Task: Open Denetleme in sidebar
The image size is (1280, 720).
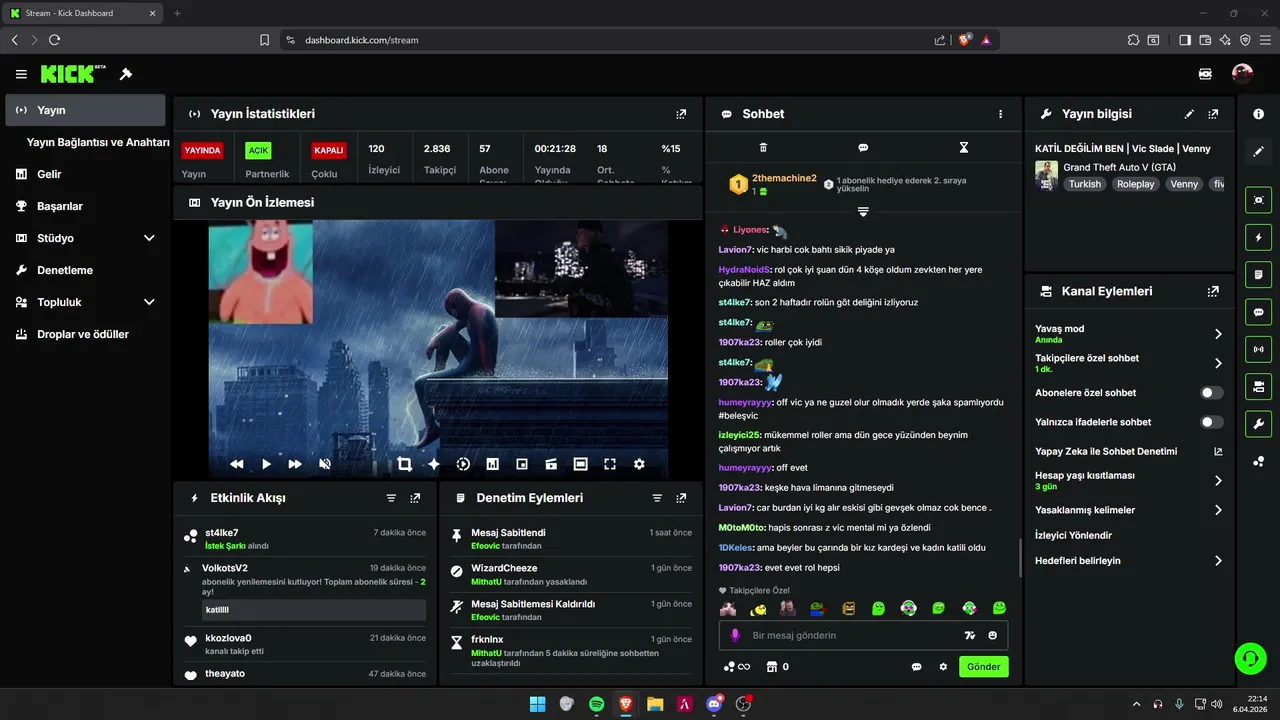Action: click(x=85, y=270)
